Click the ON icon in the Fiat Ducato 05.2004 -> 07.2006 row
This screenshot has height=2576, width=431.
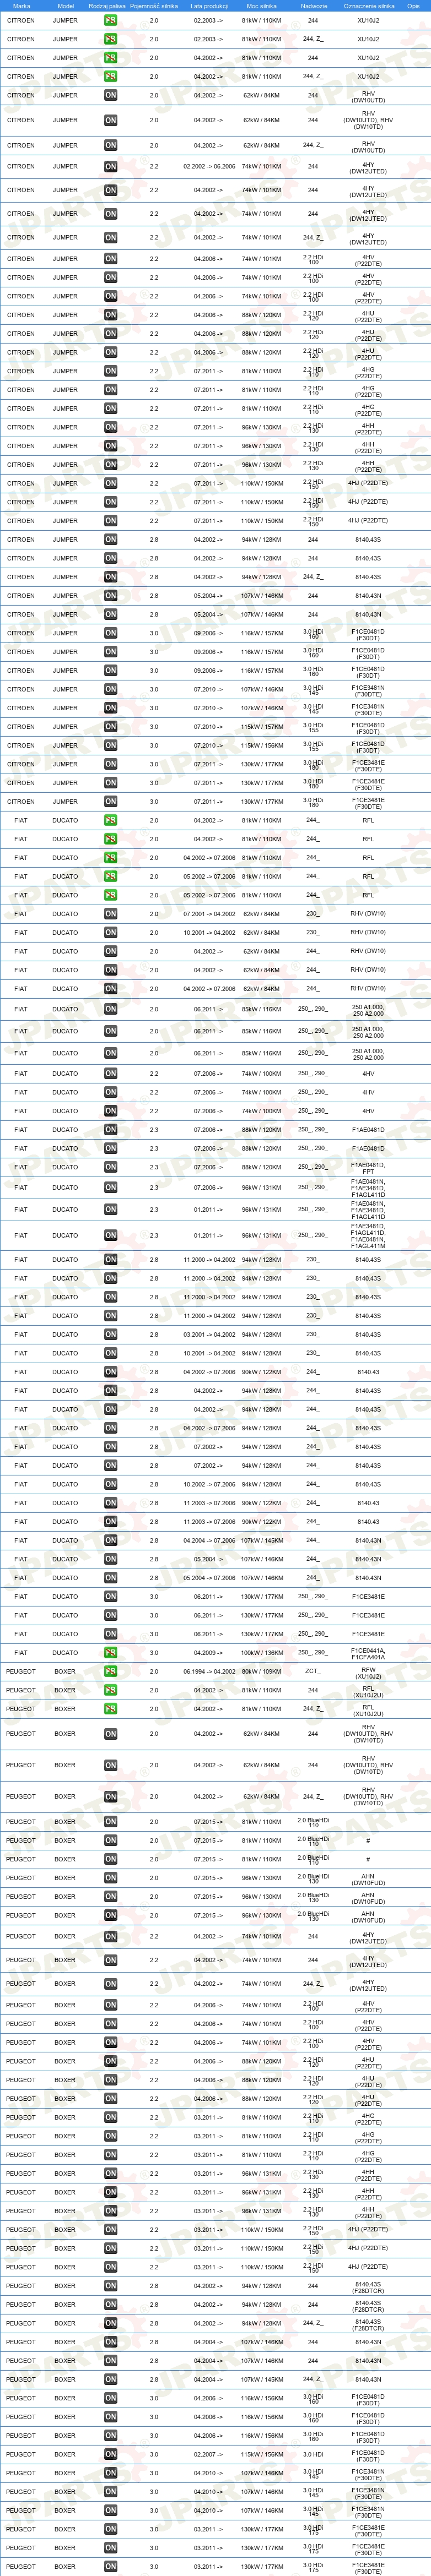[x=110, y=1578]
